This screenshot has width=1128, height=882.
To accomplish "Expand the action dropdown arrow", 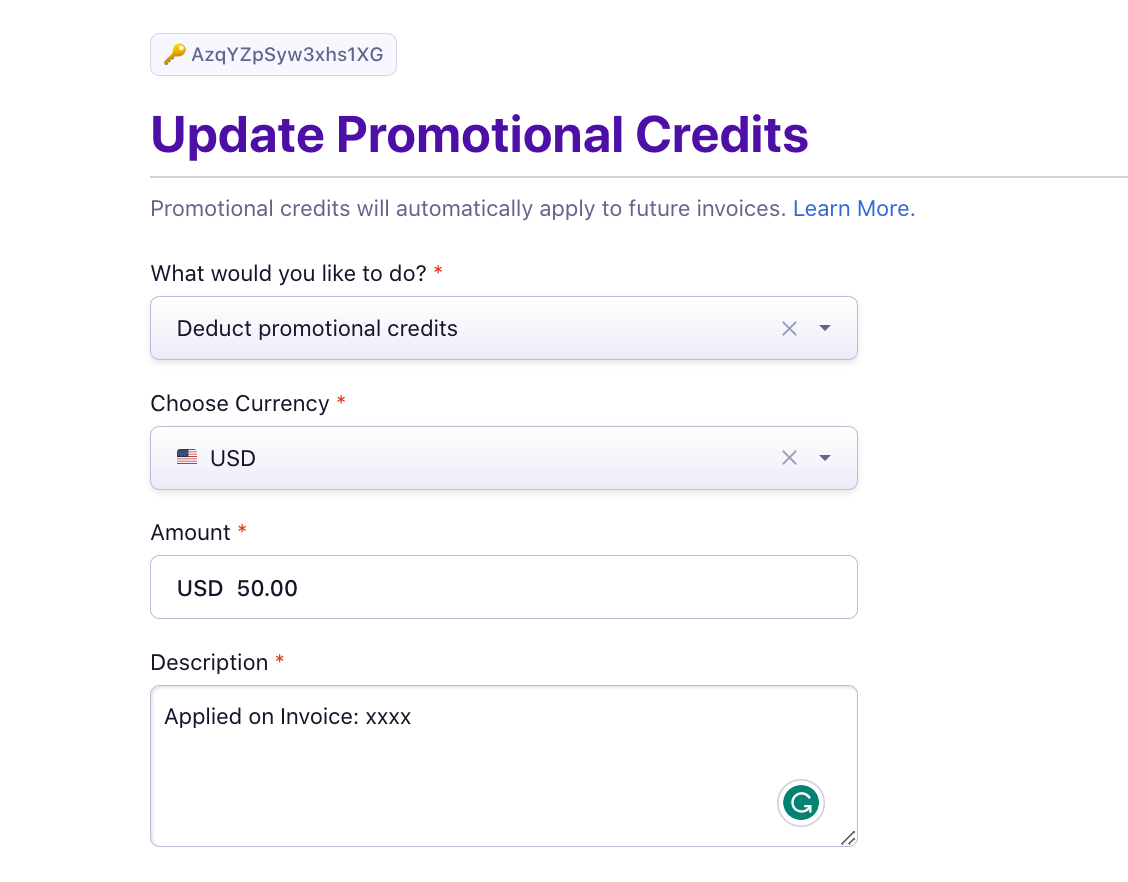I will point(825,328).
